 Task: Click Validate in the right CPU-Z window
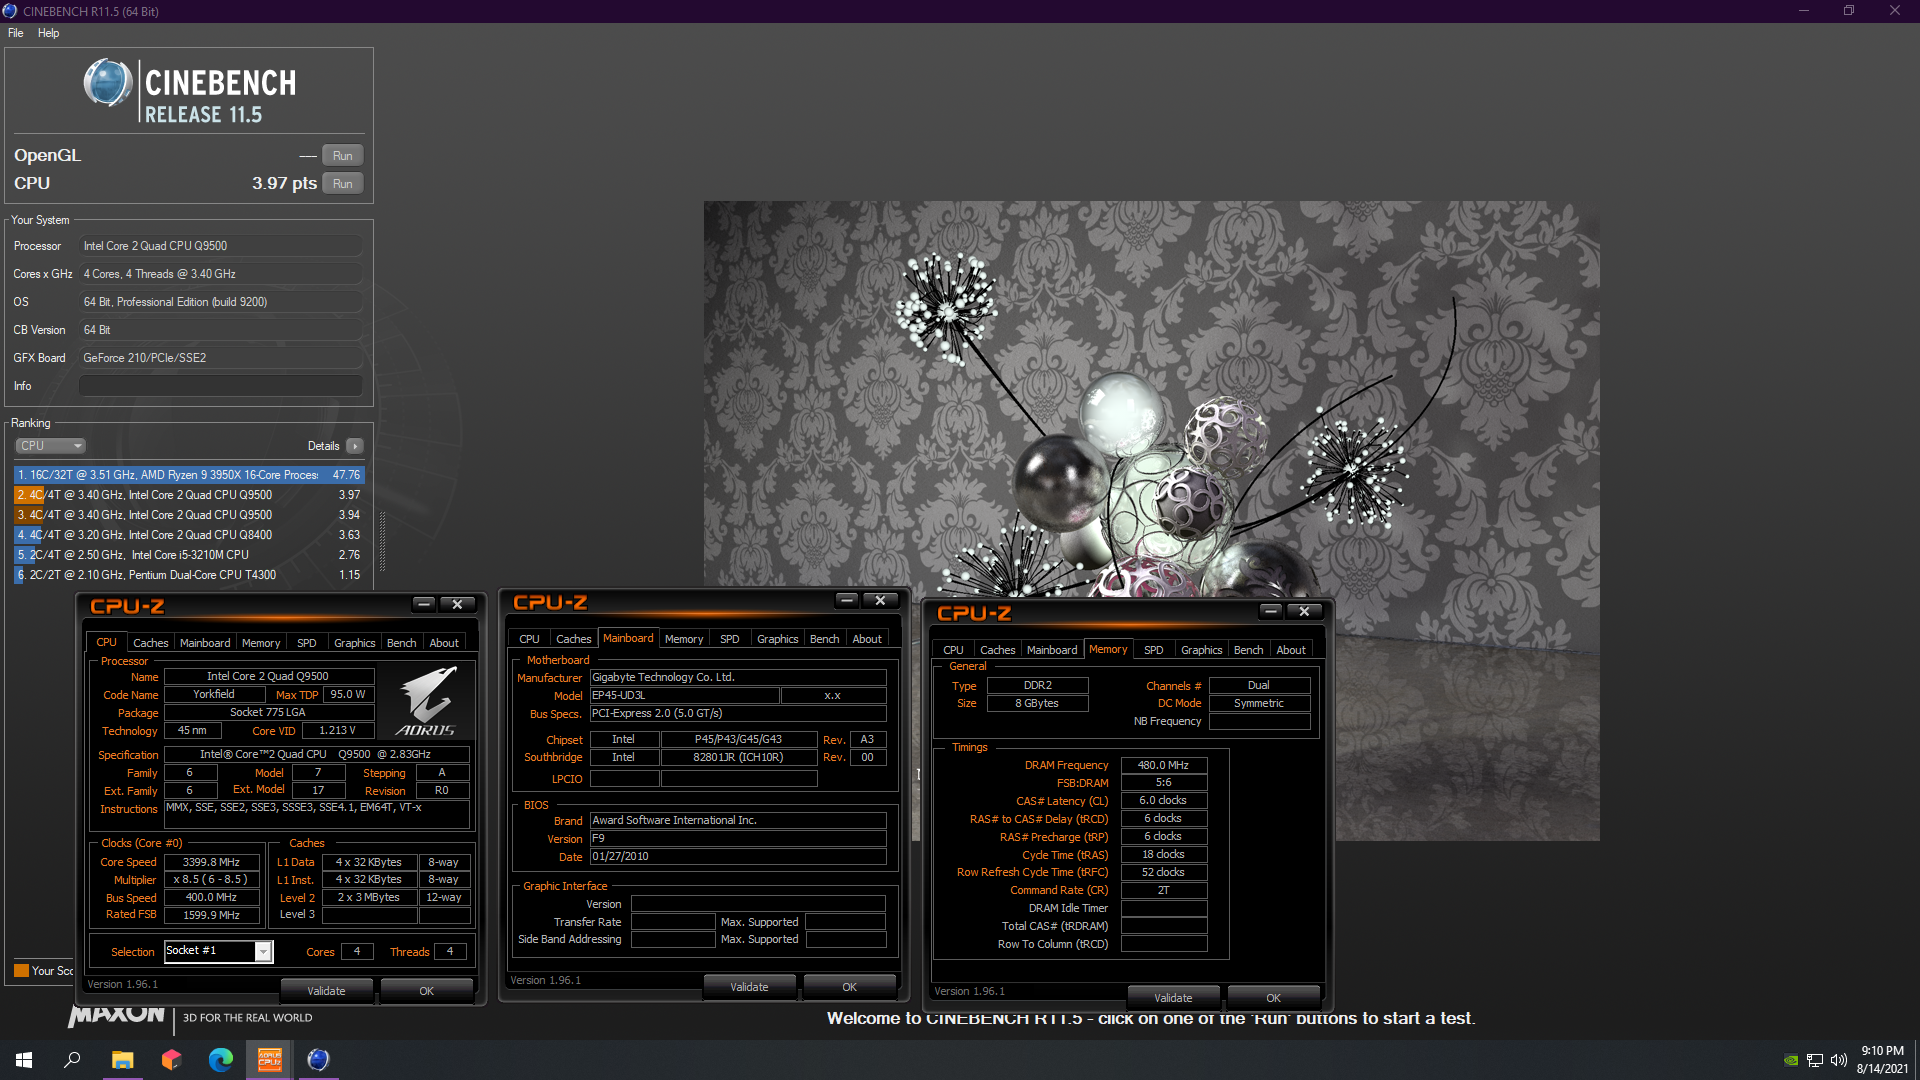[x=1174, y=998]
